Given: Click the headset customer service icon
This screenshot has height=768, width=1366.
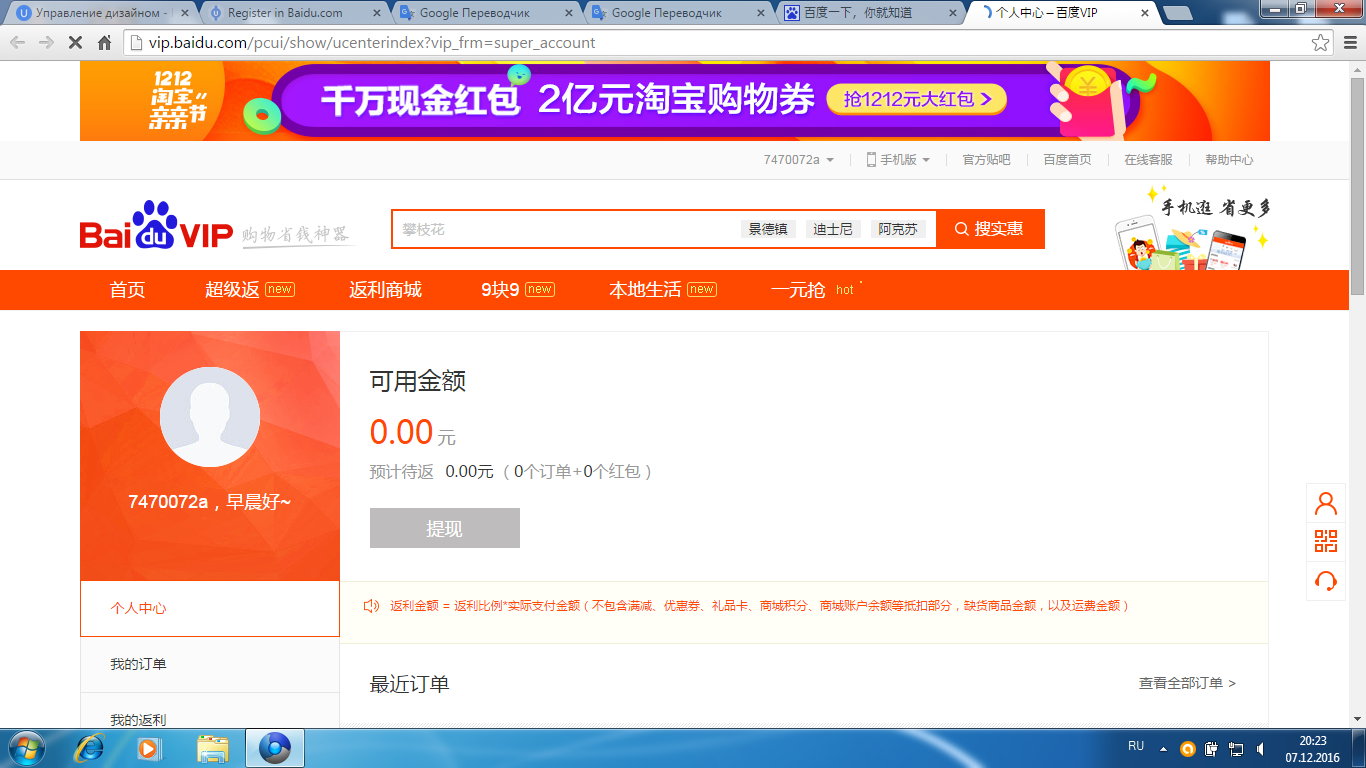Looking at the screenshot, I should [x=1326, y=581].
